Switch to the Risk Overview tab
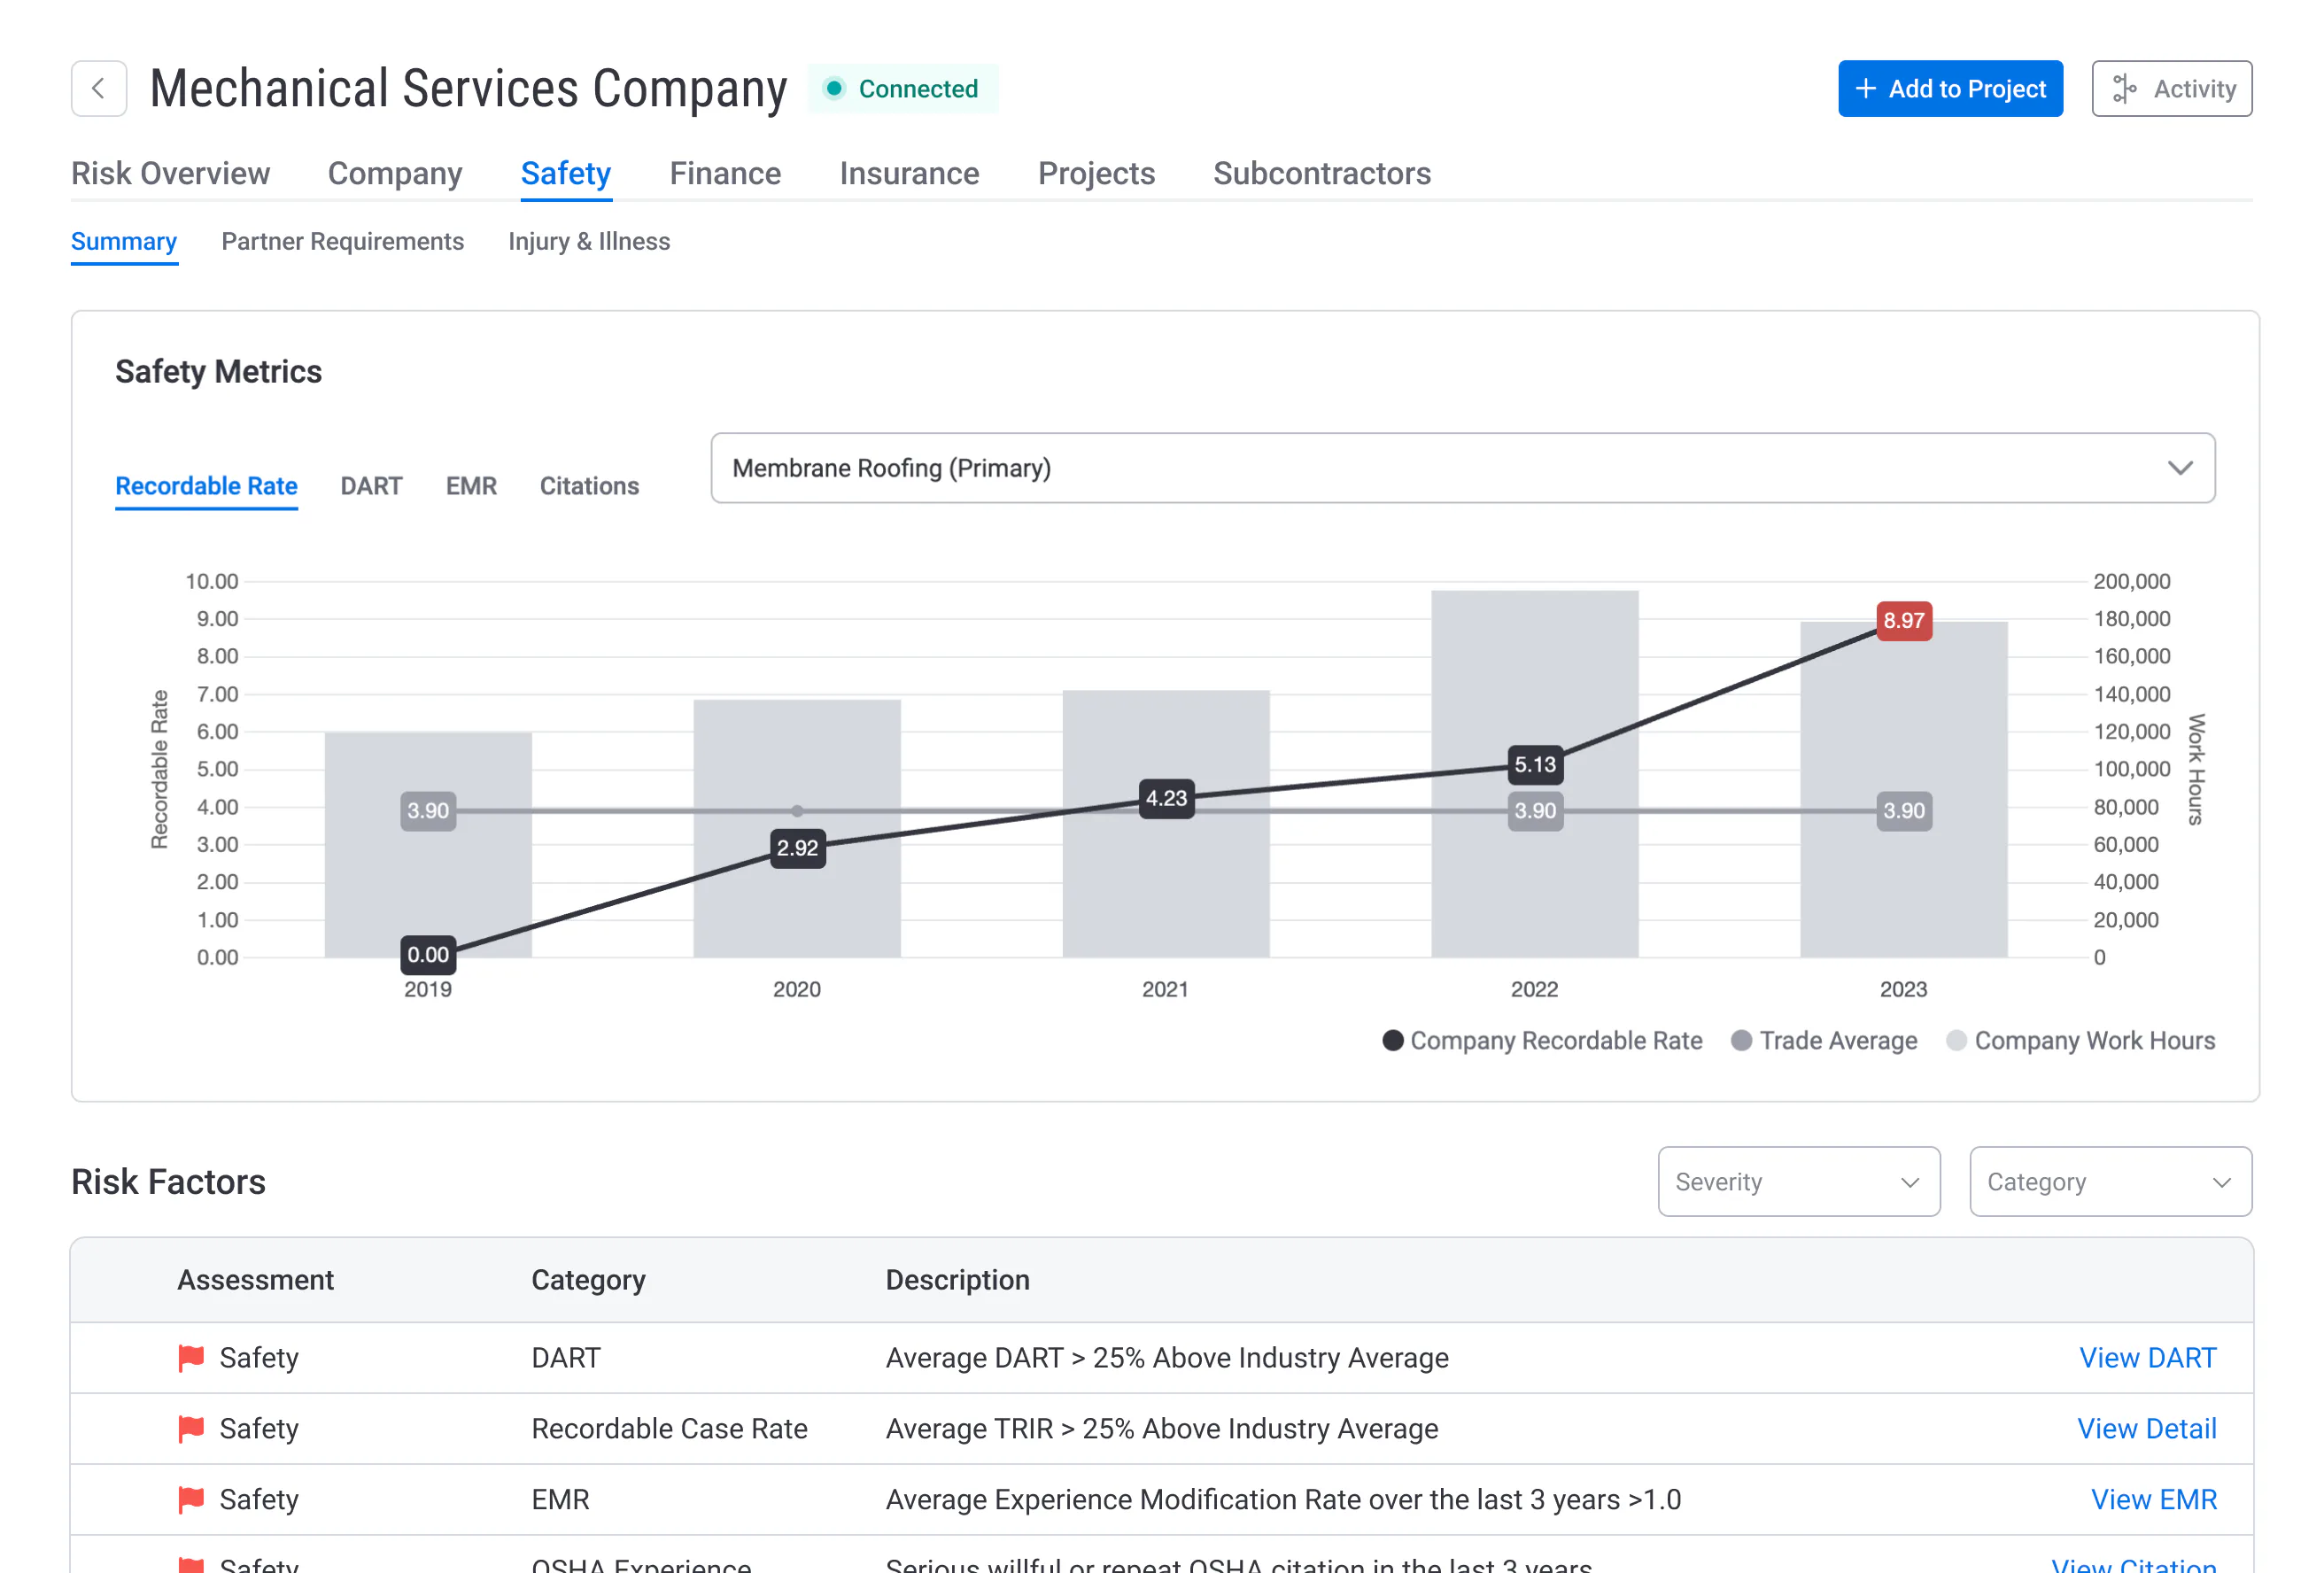This screenshot has width=2324, height=1573. tap(170, 173)
